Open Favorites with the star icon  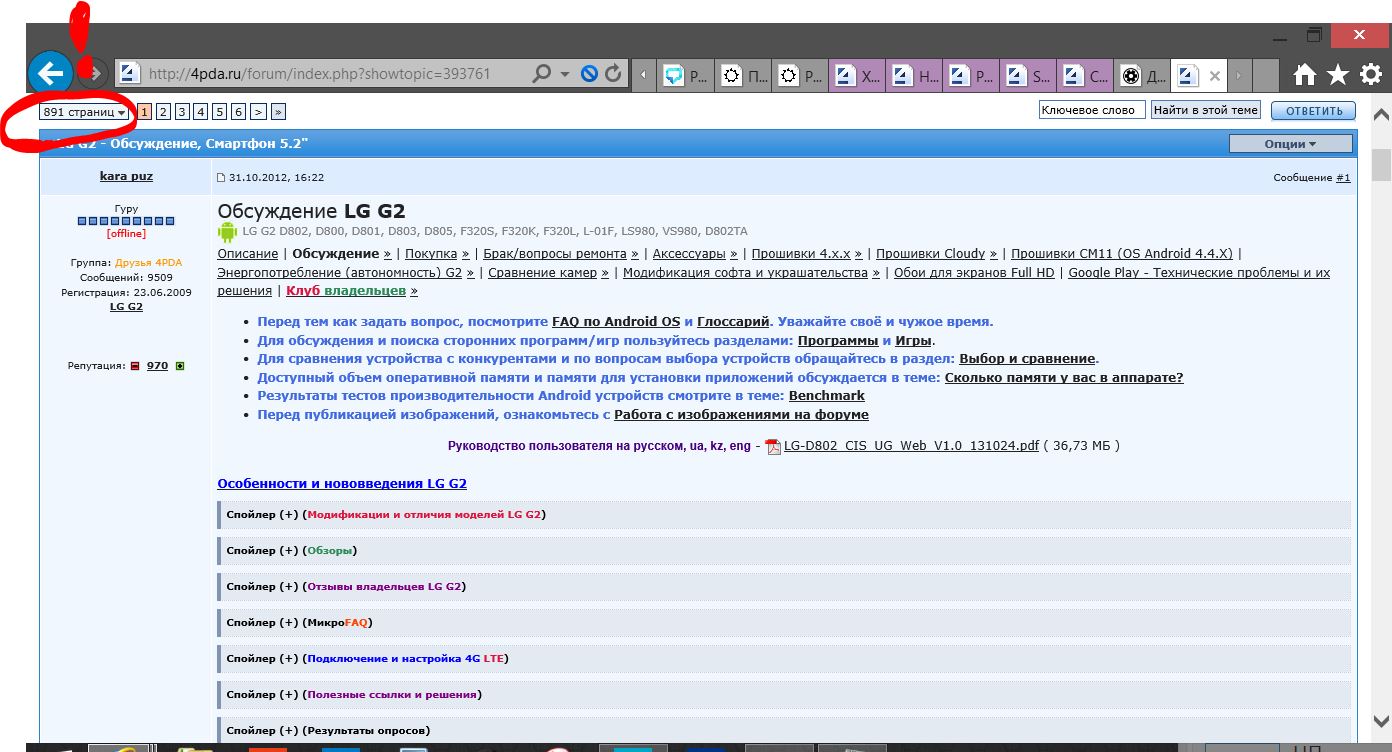1338,75
